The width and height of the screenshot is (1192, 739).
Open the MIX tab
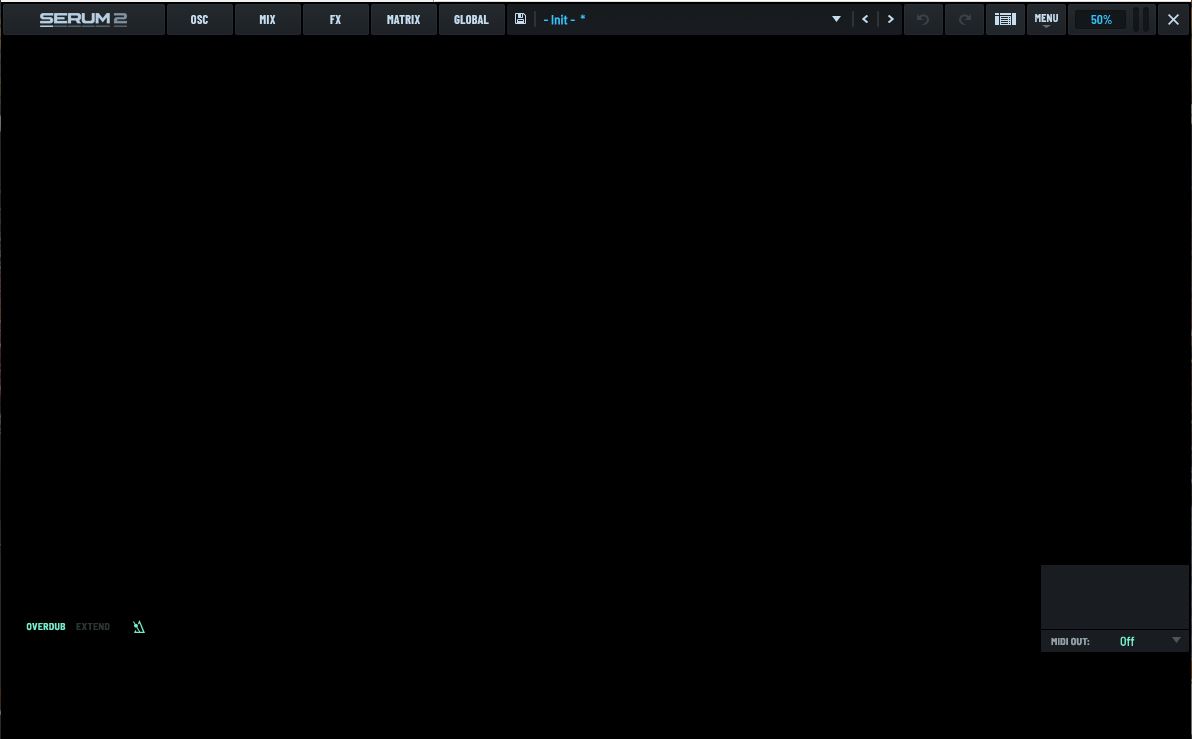pos(268,20)
